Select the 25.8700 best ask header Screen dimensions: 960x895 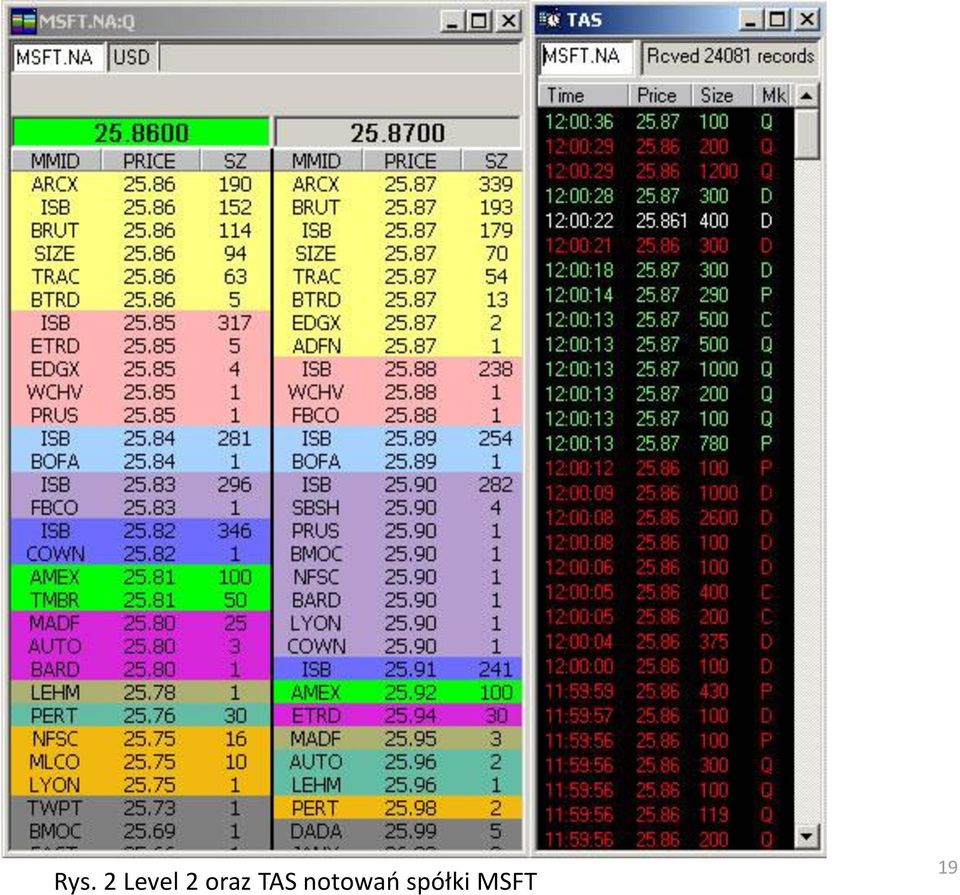(x=397, y=133)
